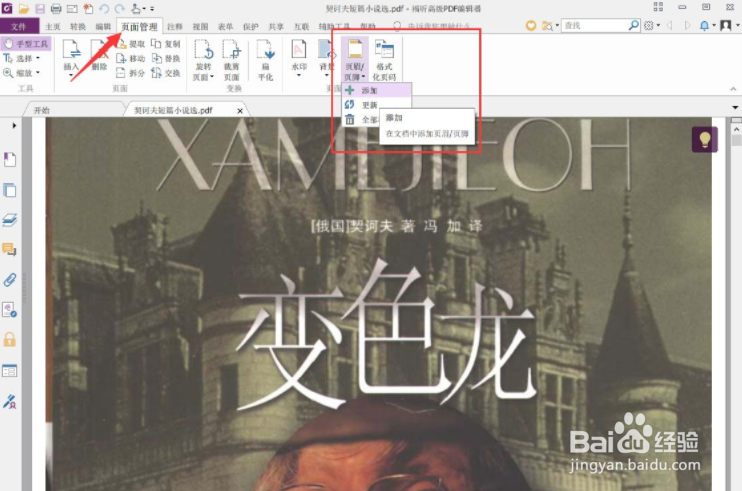Open the attachments paperclip panel in left sidebar
742x491 pixels.
9,280
